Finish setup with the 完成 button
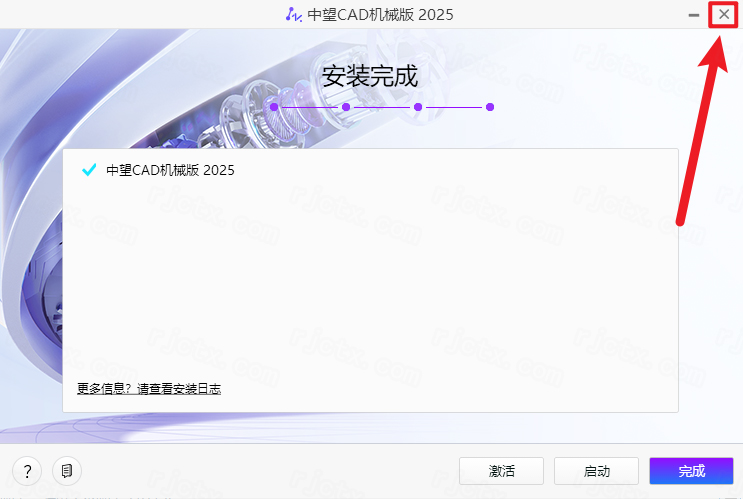 point(691,471)
